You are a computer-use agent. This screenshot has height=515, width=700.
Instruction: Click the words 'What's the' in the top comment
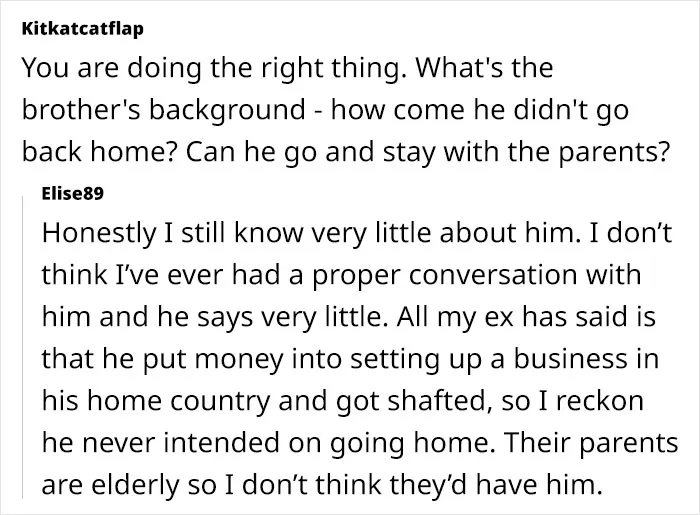[484, 68]
